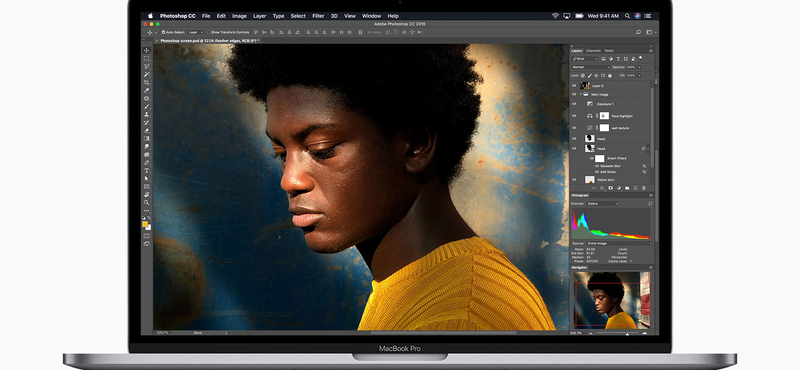Add layer style with fx icon
The image size is (800, 370).
click(x=602, y=188)
